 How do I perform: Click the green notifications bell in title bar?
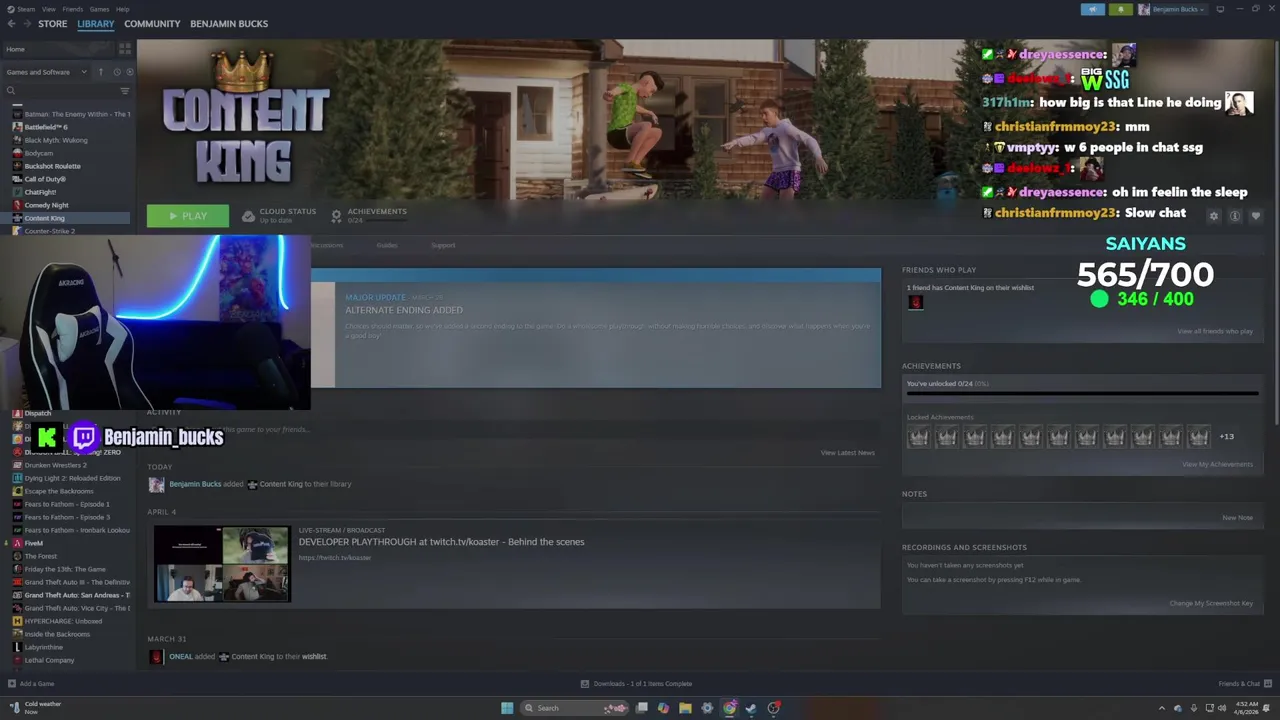(1120, 9)
